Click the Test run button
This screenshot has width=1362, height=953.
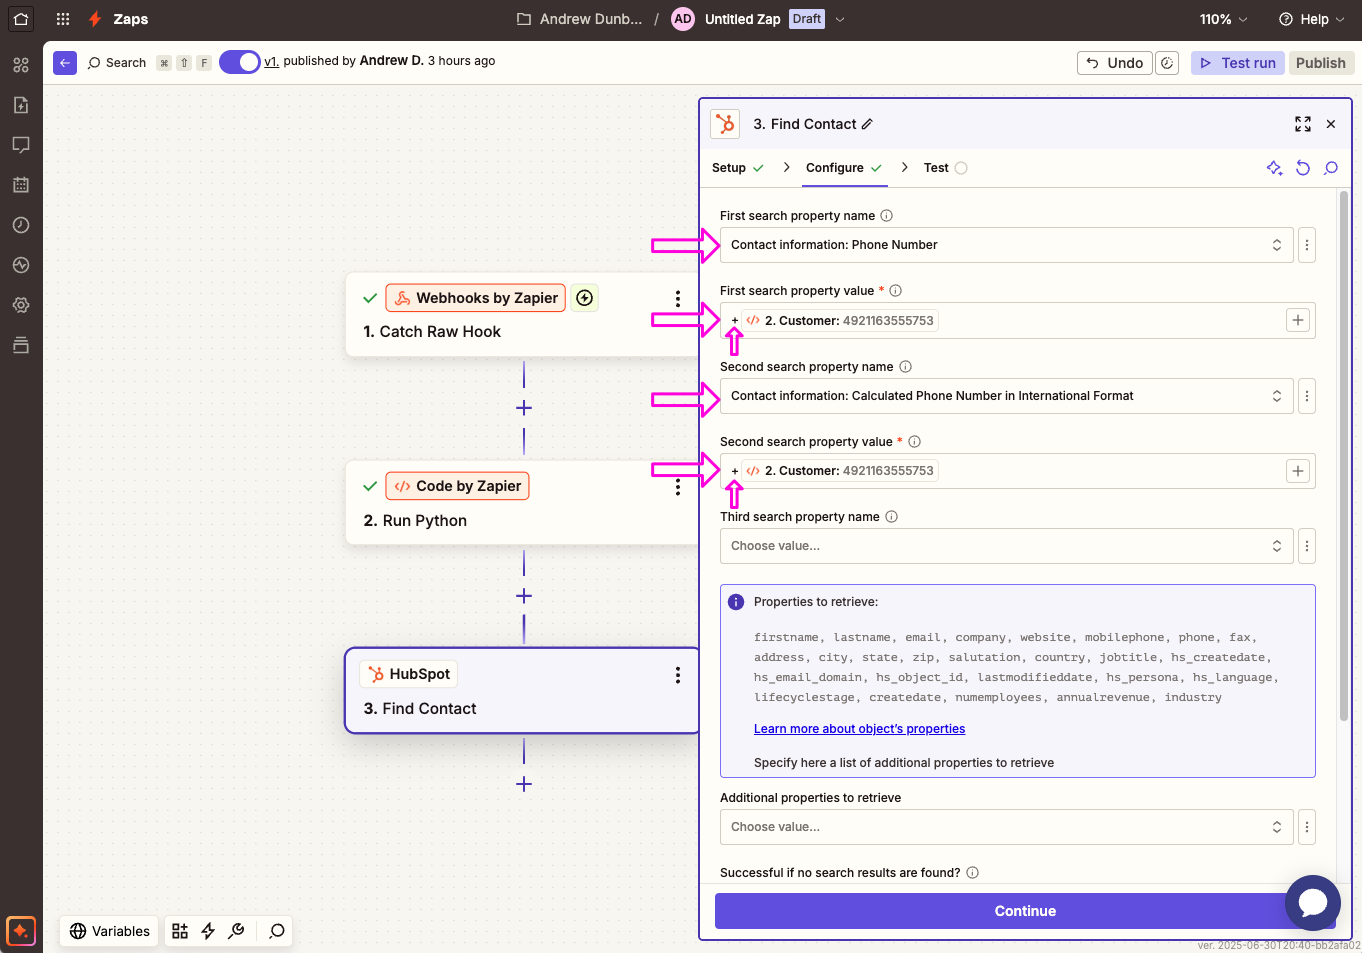(x=1238, y=63)
